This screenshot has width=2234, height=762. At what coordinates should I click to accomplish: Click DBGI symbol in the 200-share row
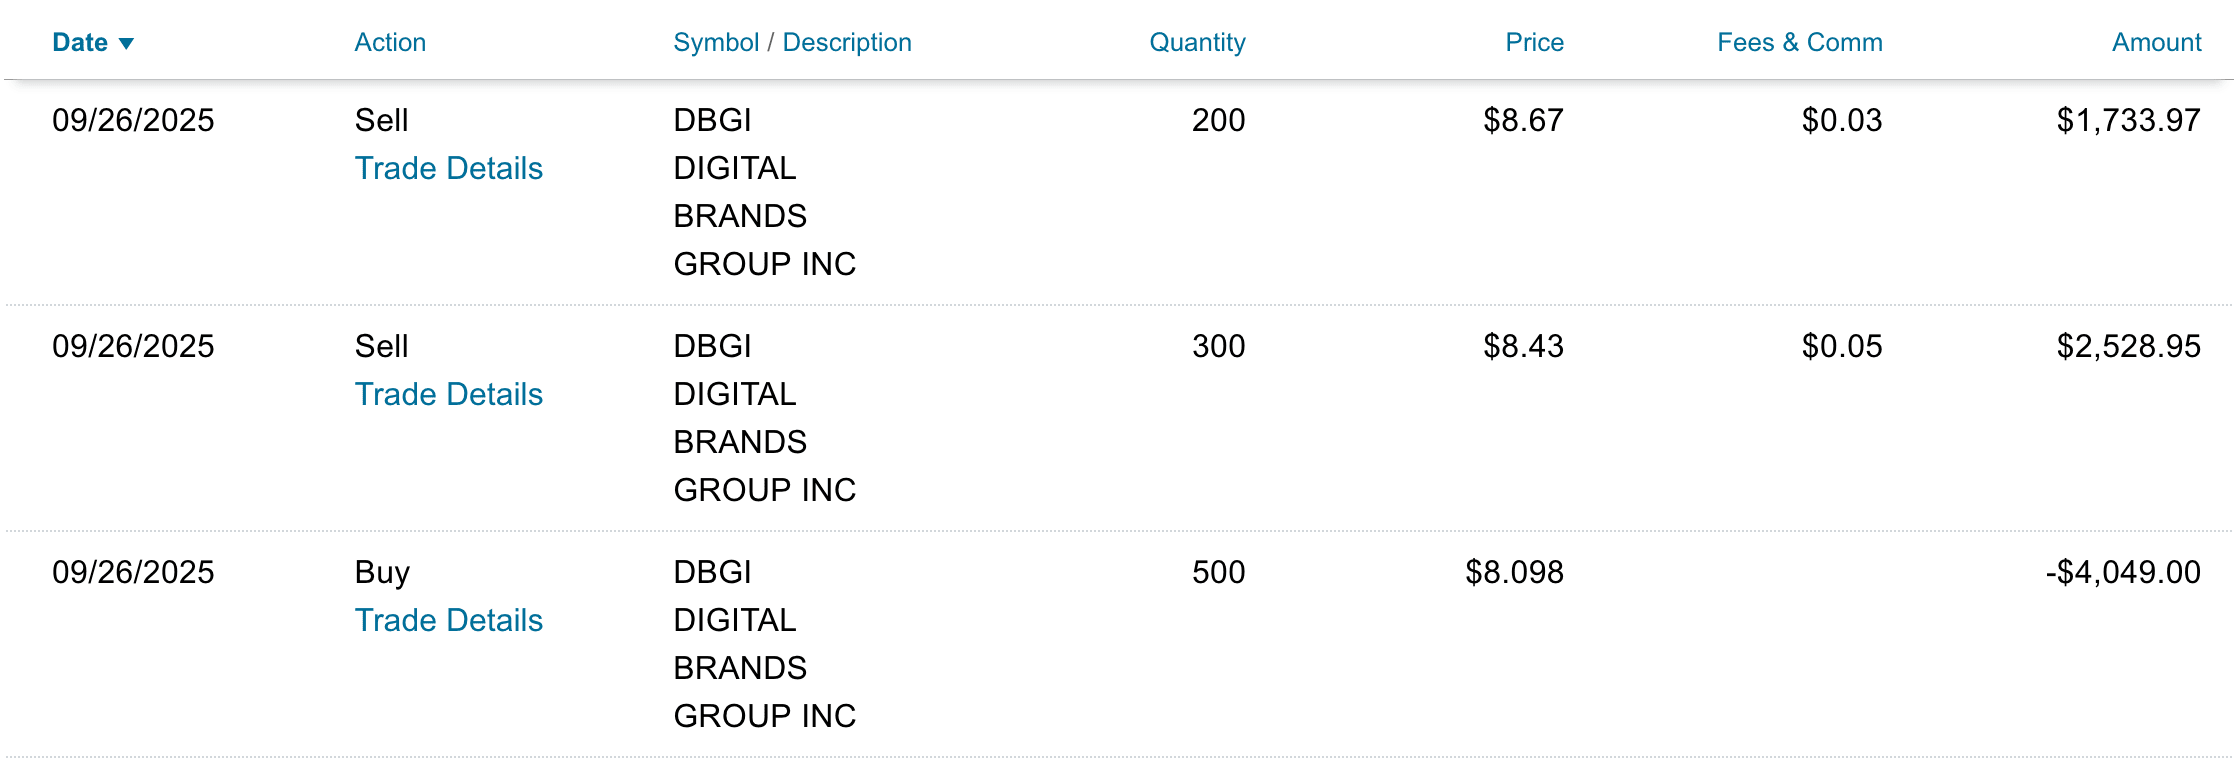[x=712, y=120]
